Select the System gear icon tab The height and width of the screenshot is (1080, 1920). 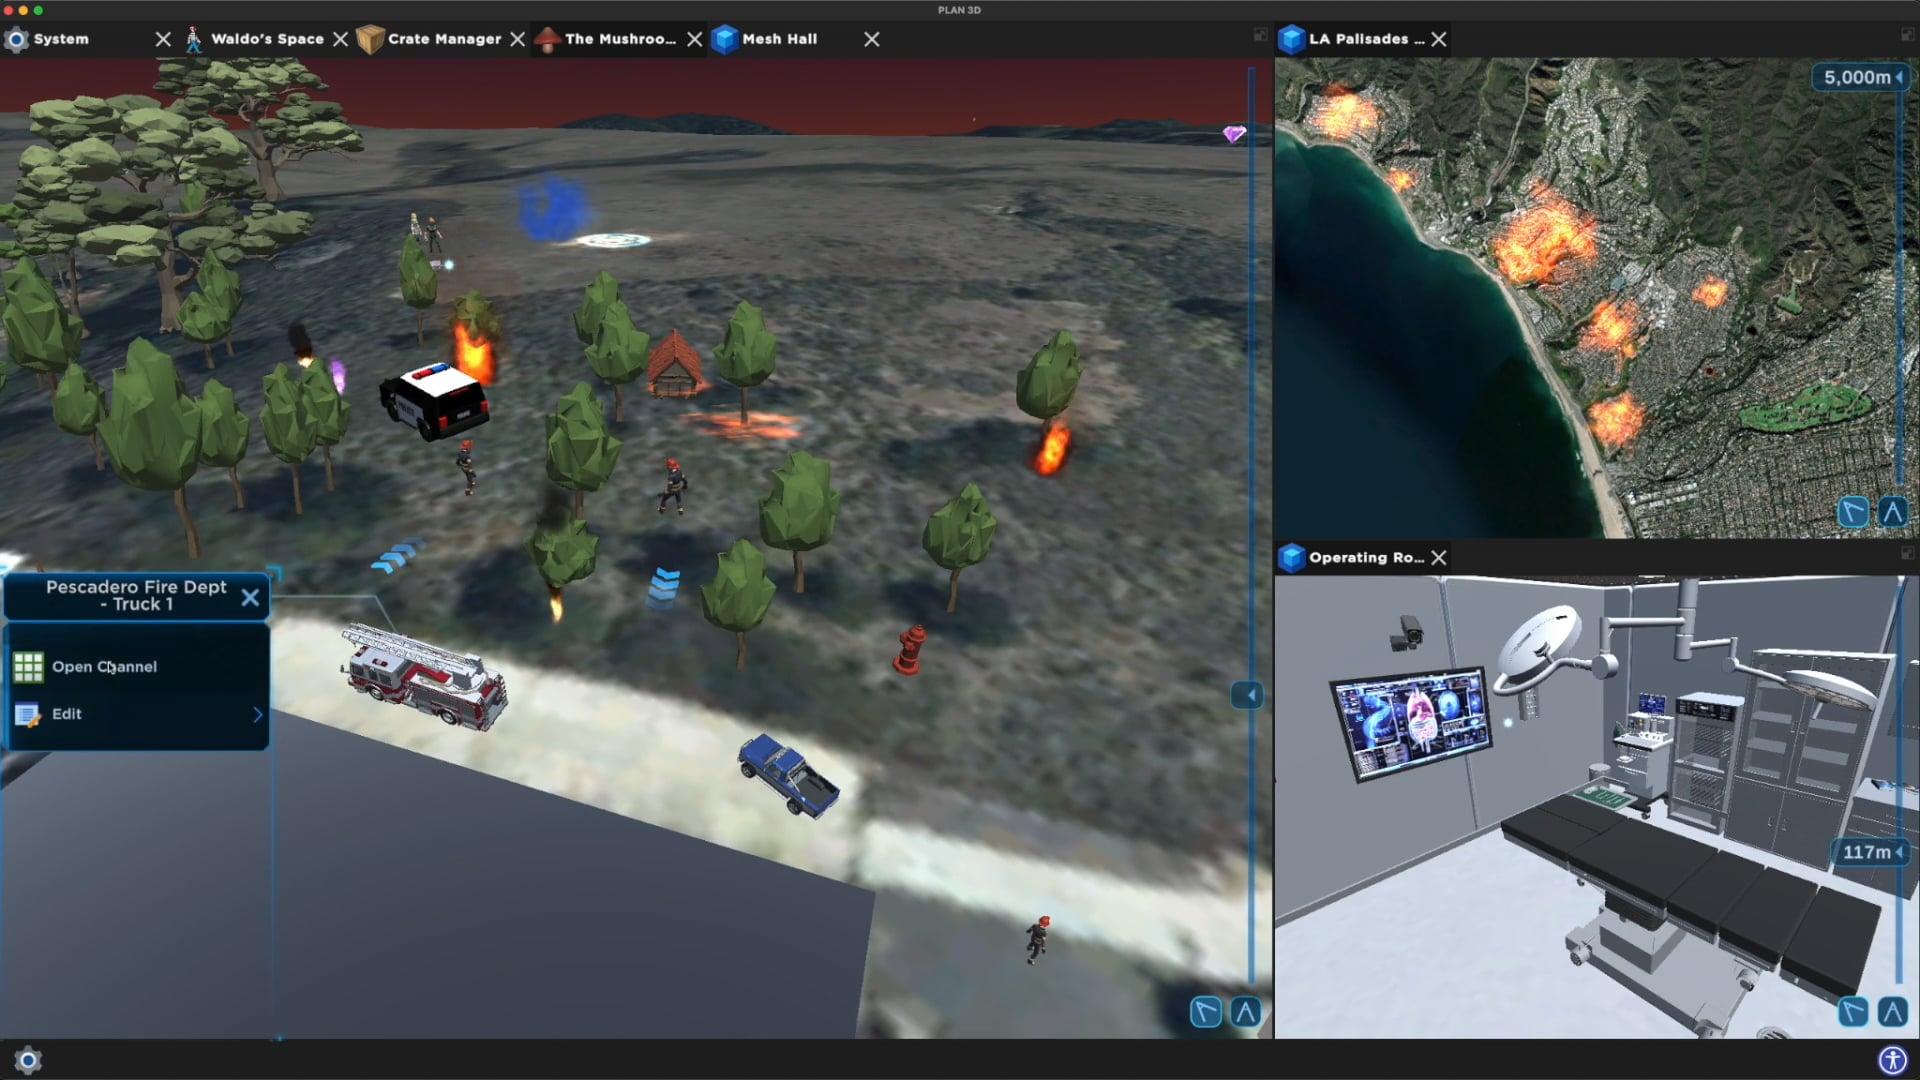click(16, 39)
